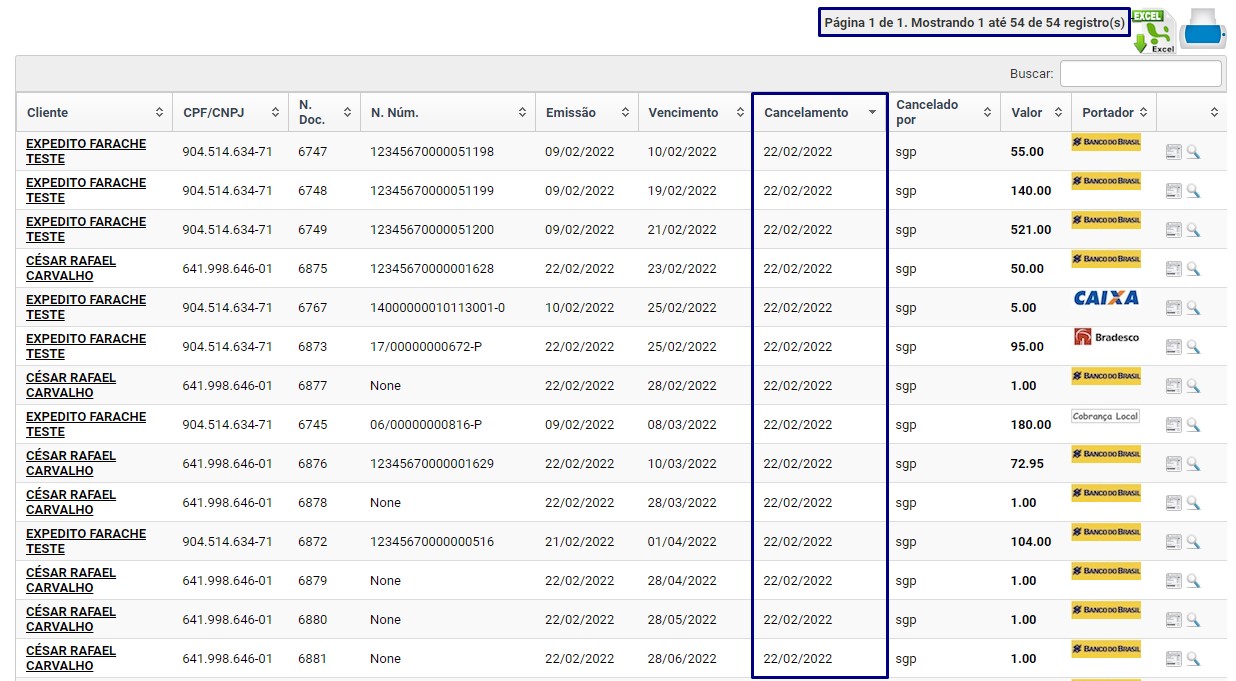Click the printer icon to print
The image size is (1236, 681).
click(1204, 30)
